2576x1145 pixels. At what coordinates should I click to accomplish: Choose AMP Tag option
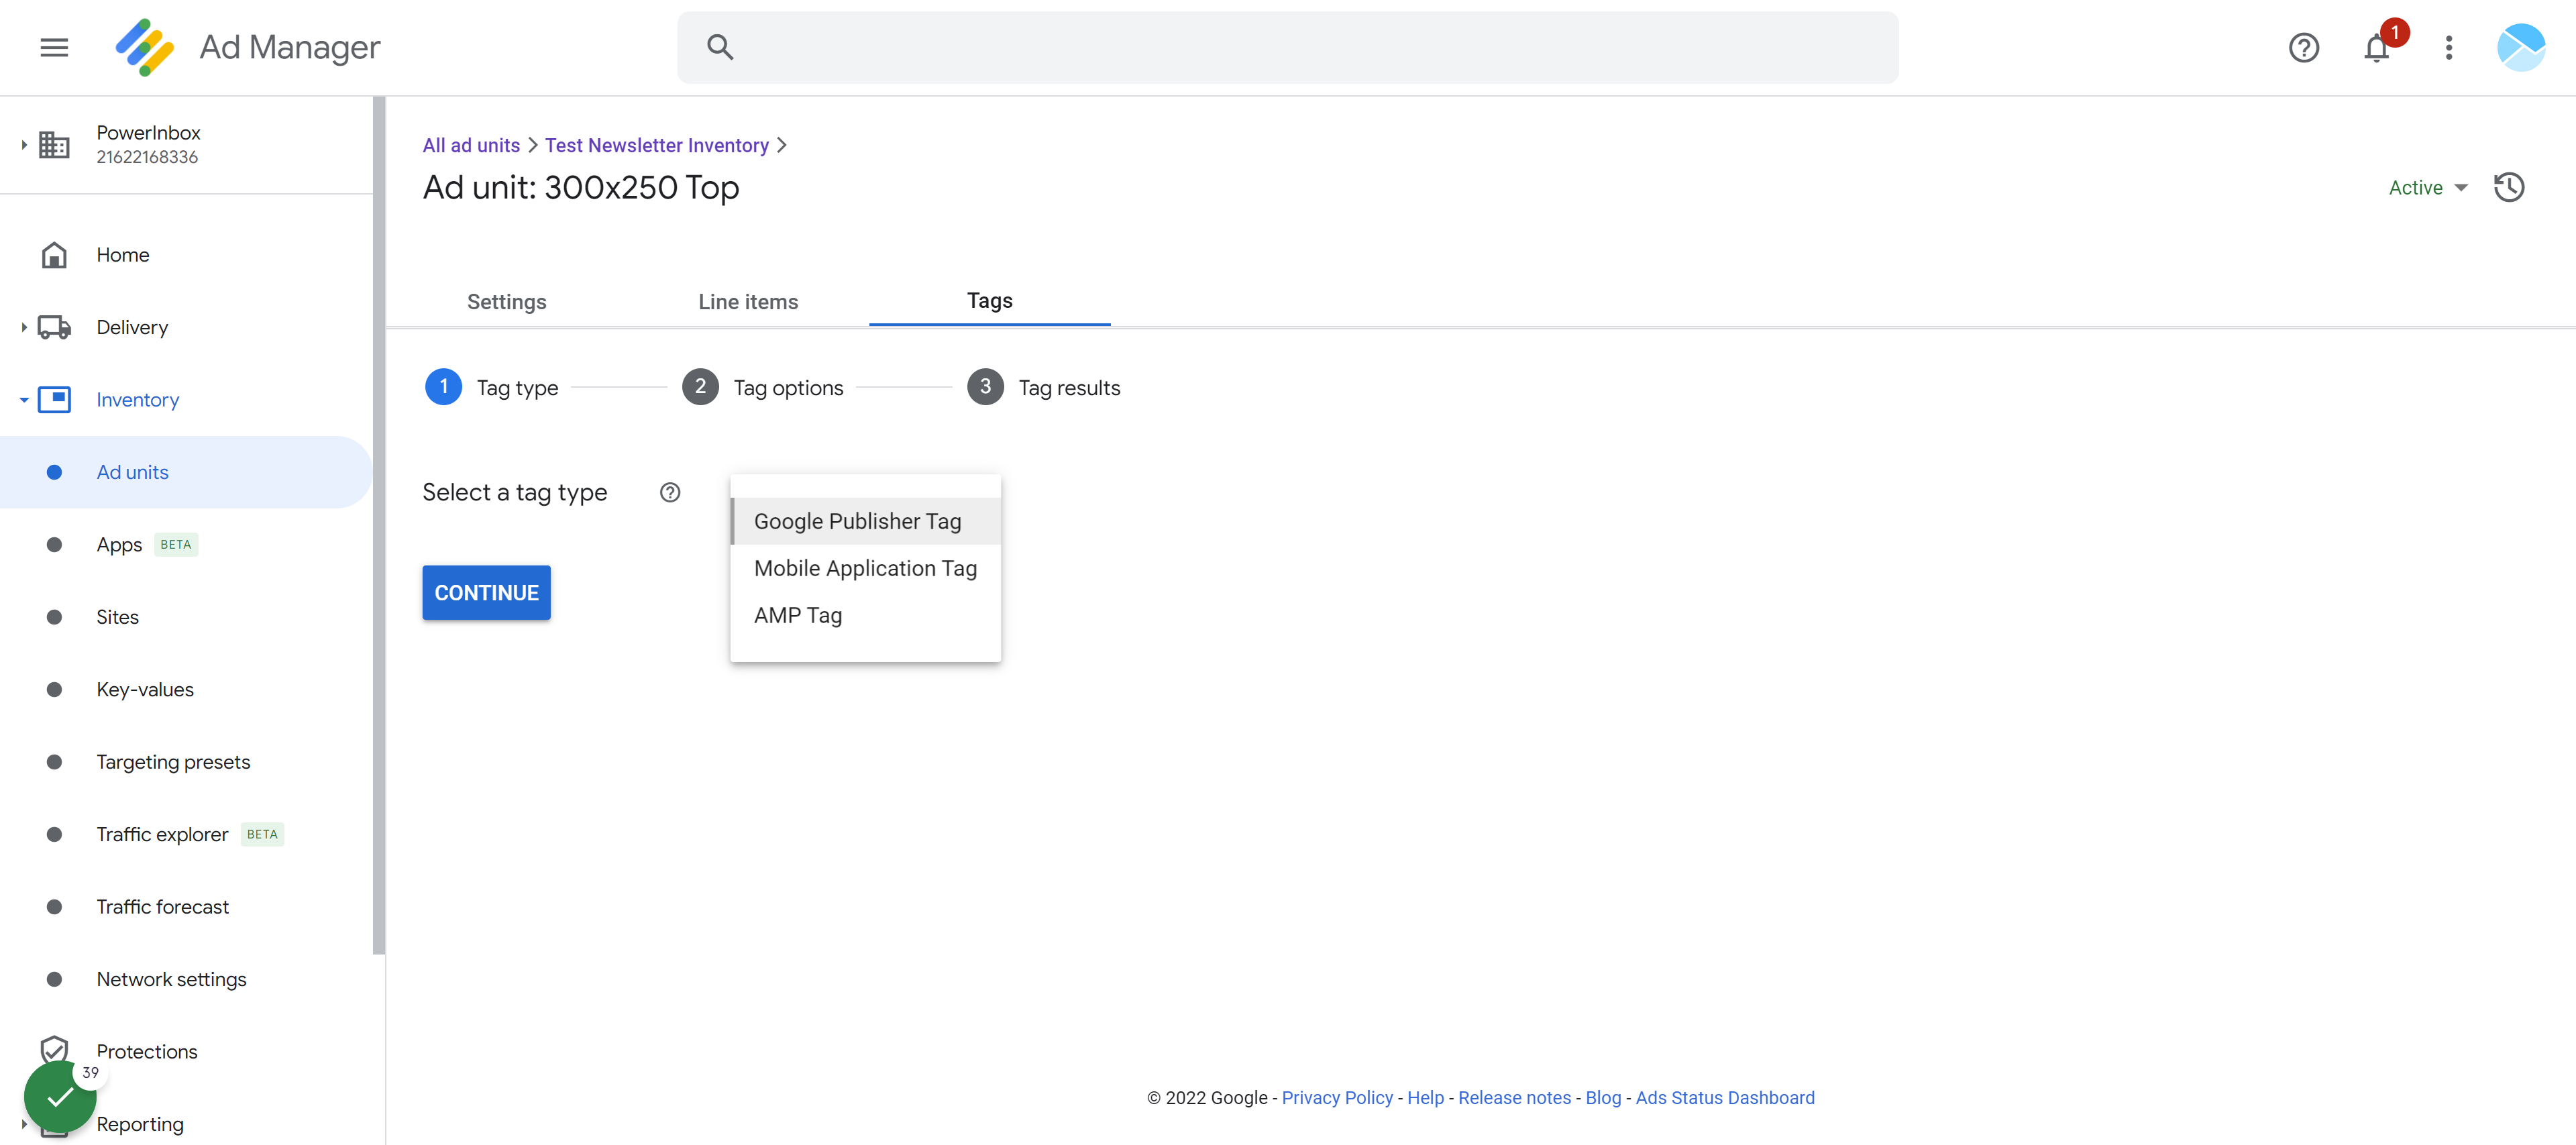tap(865, 615)
